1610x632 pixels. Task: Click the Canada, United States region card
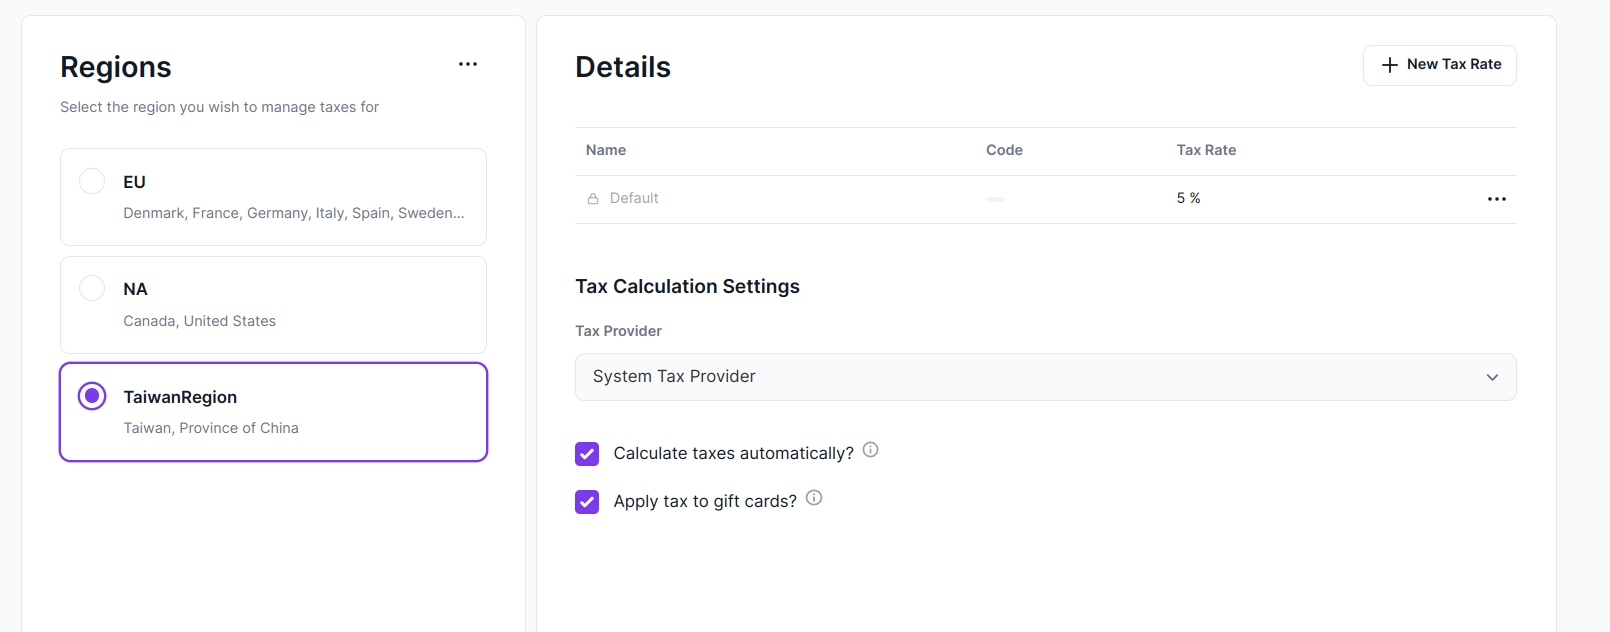(273, 305)
